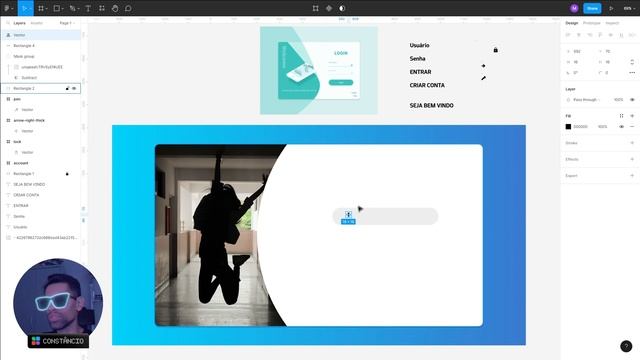
Task: Open the Pass through blend mode dropdown
Action: (586, 100)
